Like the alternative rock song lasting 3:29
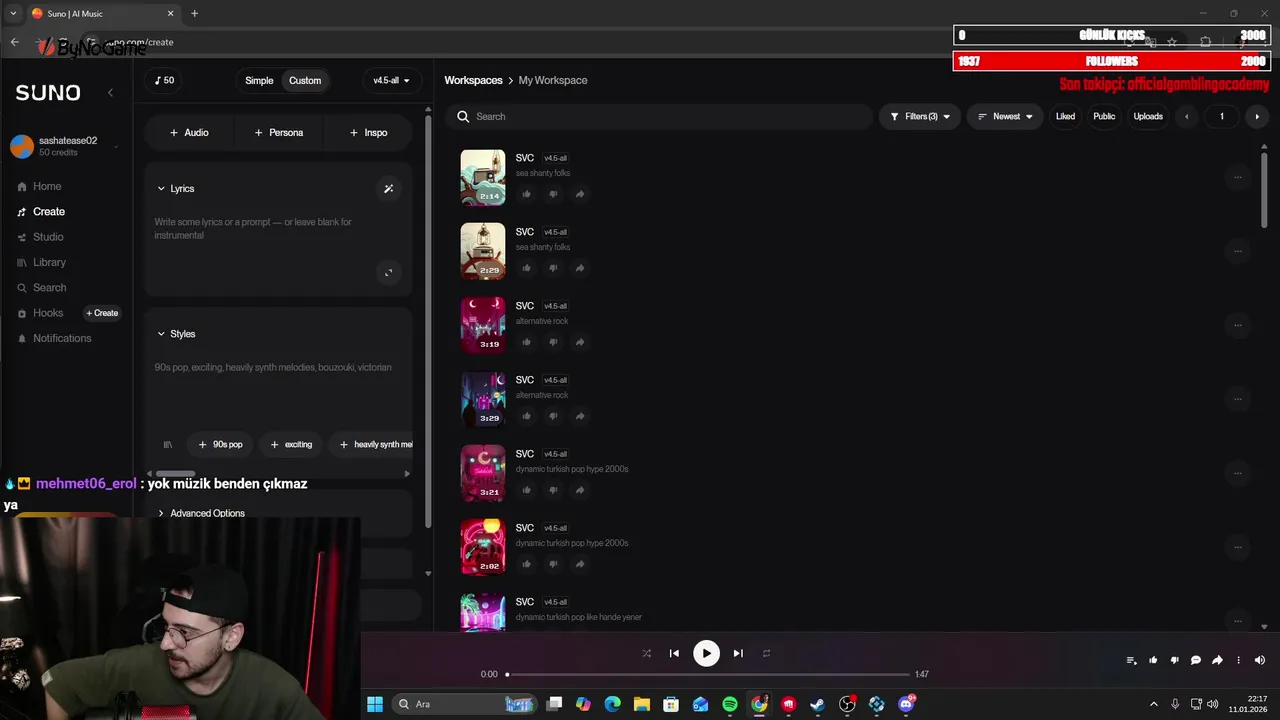Image resolution: width=1280 pixels, height=720 pixels. point(527,416)
